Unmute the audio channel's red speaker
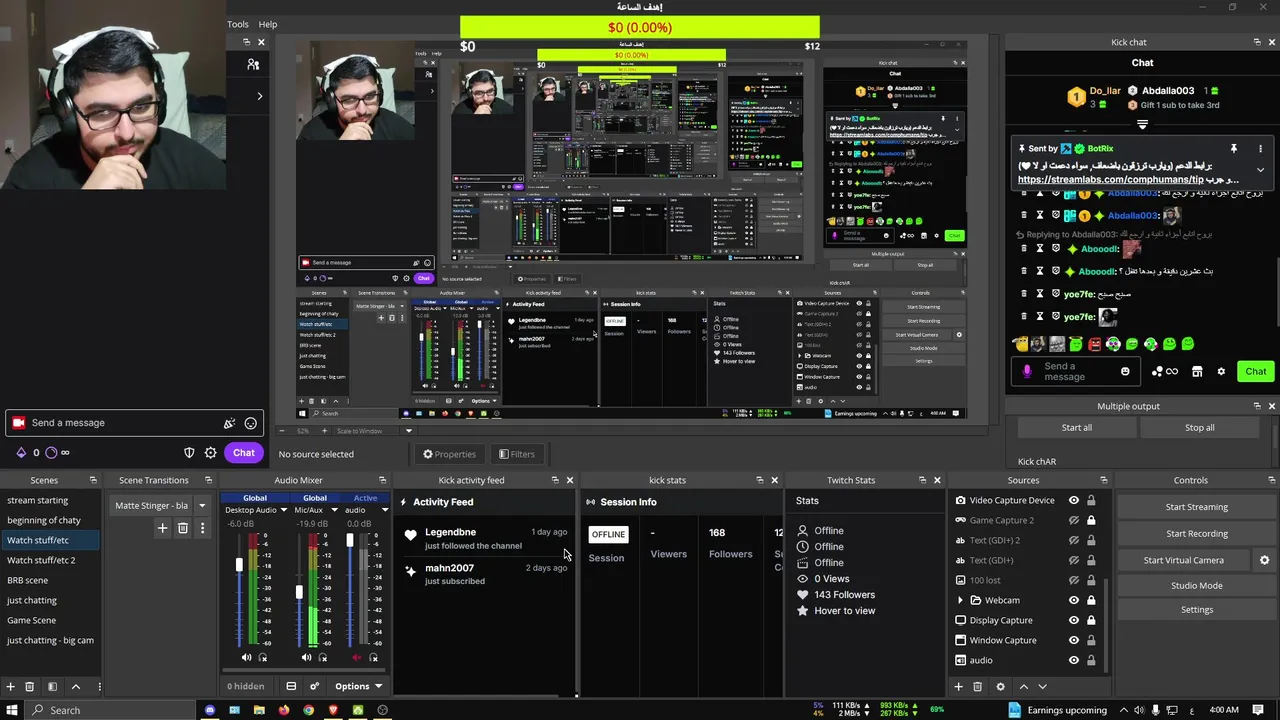Screen dimensions: 1280x720 [x=357, y=657]
